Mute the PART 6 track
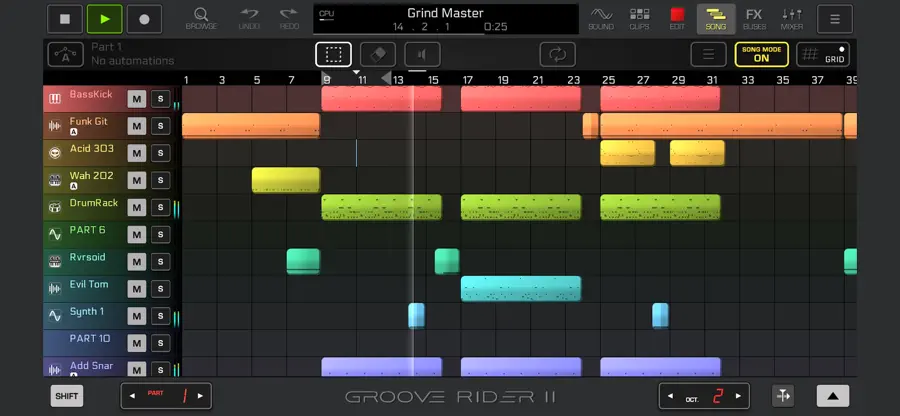 point(137,235)
